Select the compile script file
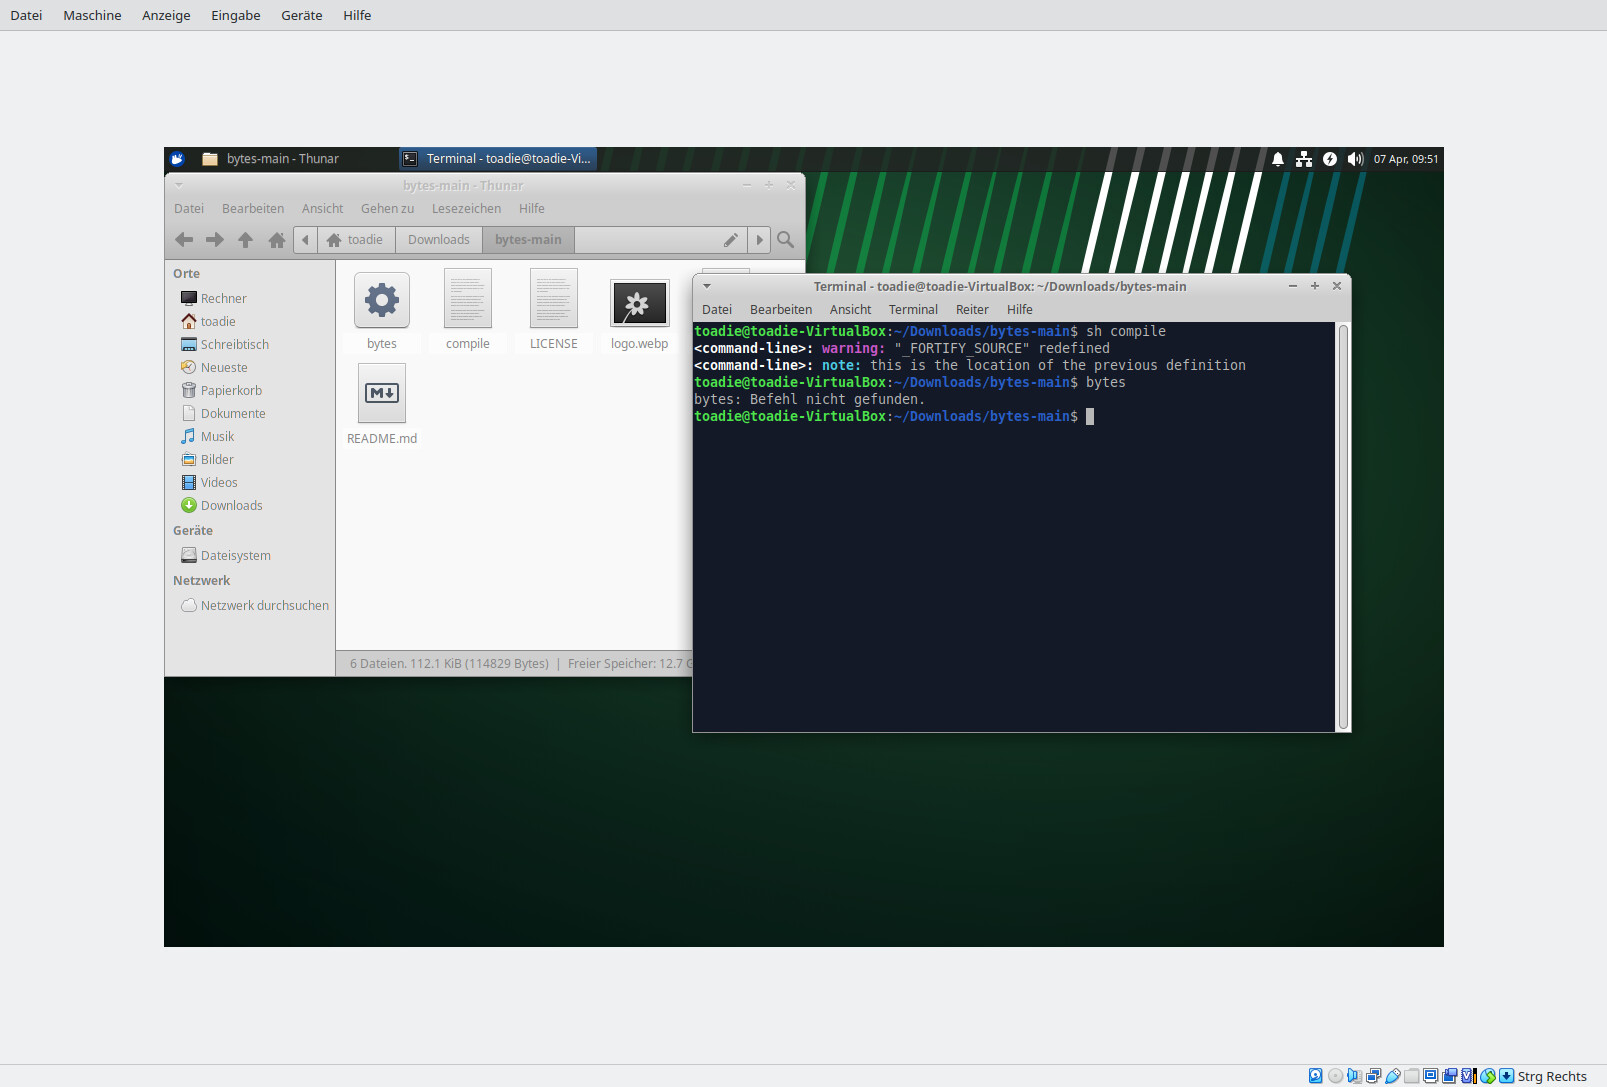The height and width of the screenshot is (1087, 1607). 468,311
